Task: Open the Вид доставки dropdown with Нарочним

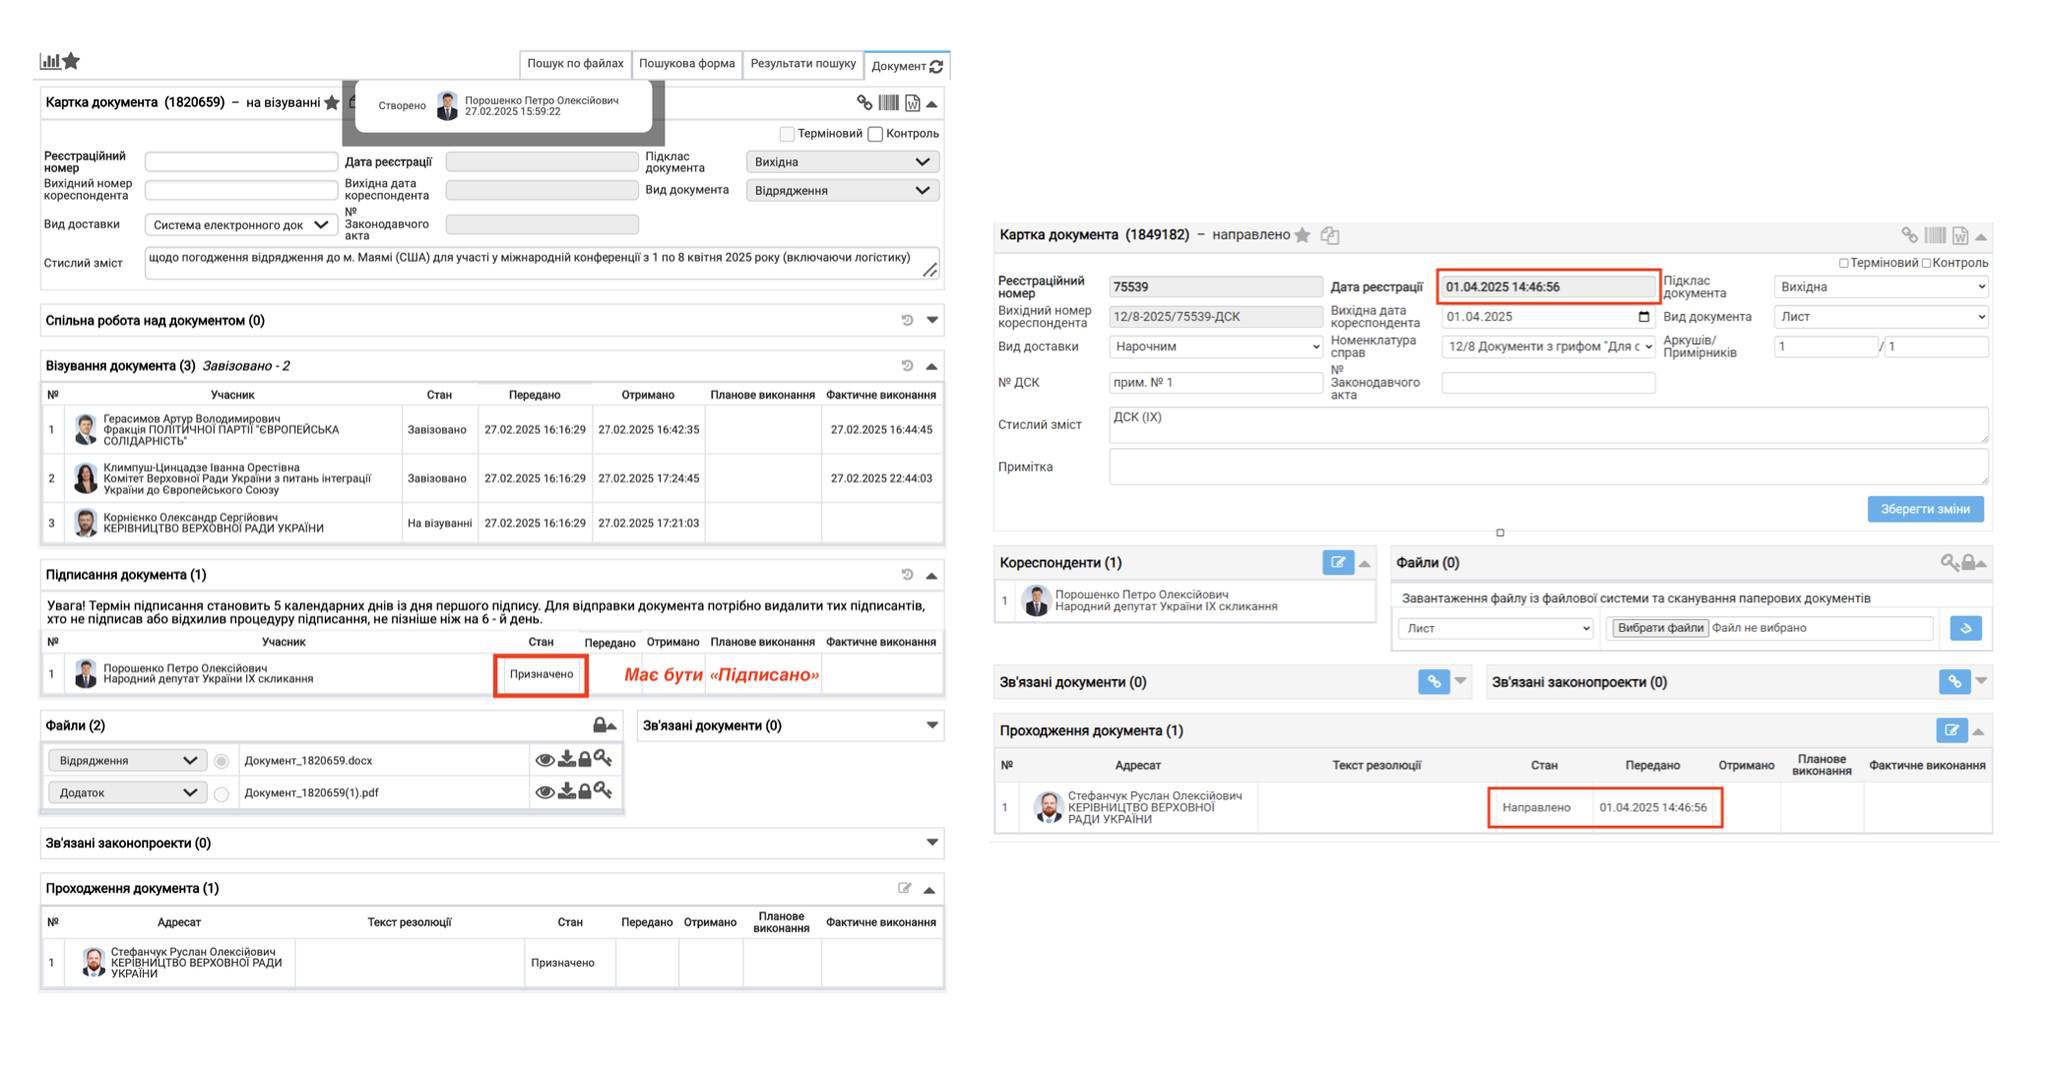Action: pos(1215,347)
